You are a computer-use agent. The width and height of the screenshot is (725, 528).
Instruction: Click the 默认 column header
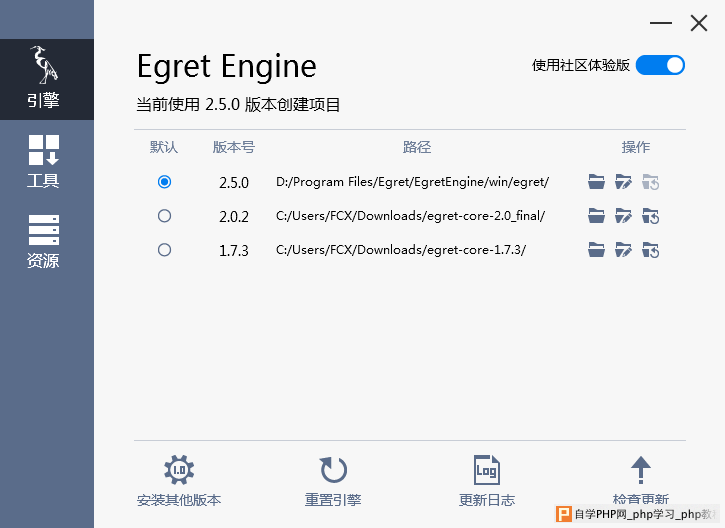[164, 147]
